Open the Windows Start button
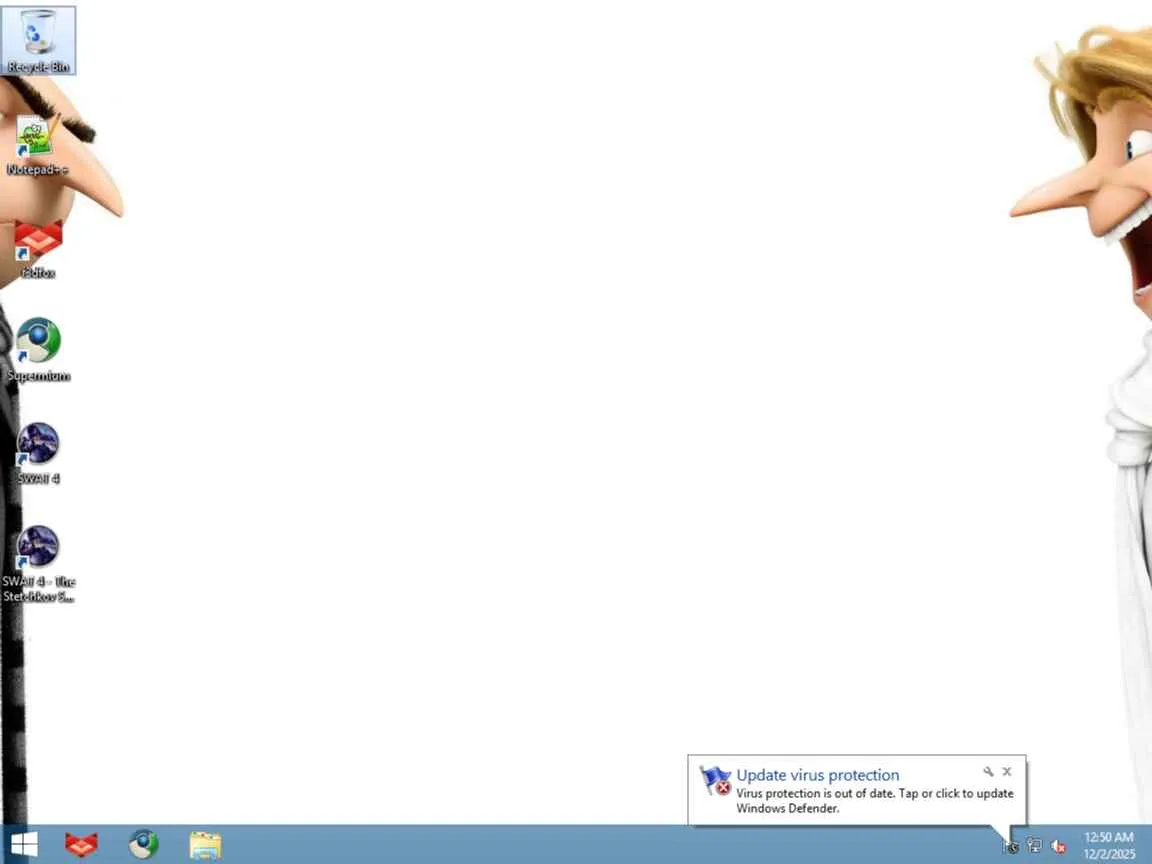 (x=24, y=844)
